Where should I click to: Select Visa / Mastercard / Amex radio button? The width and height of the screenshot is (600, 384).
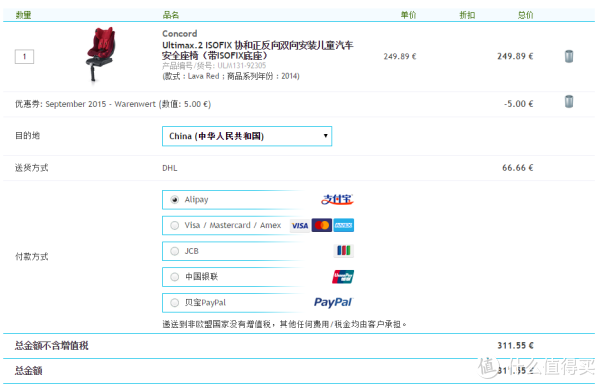pos(174,225)
